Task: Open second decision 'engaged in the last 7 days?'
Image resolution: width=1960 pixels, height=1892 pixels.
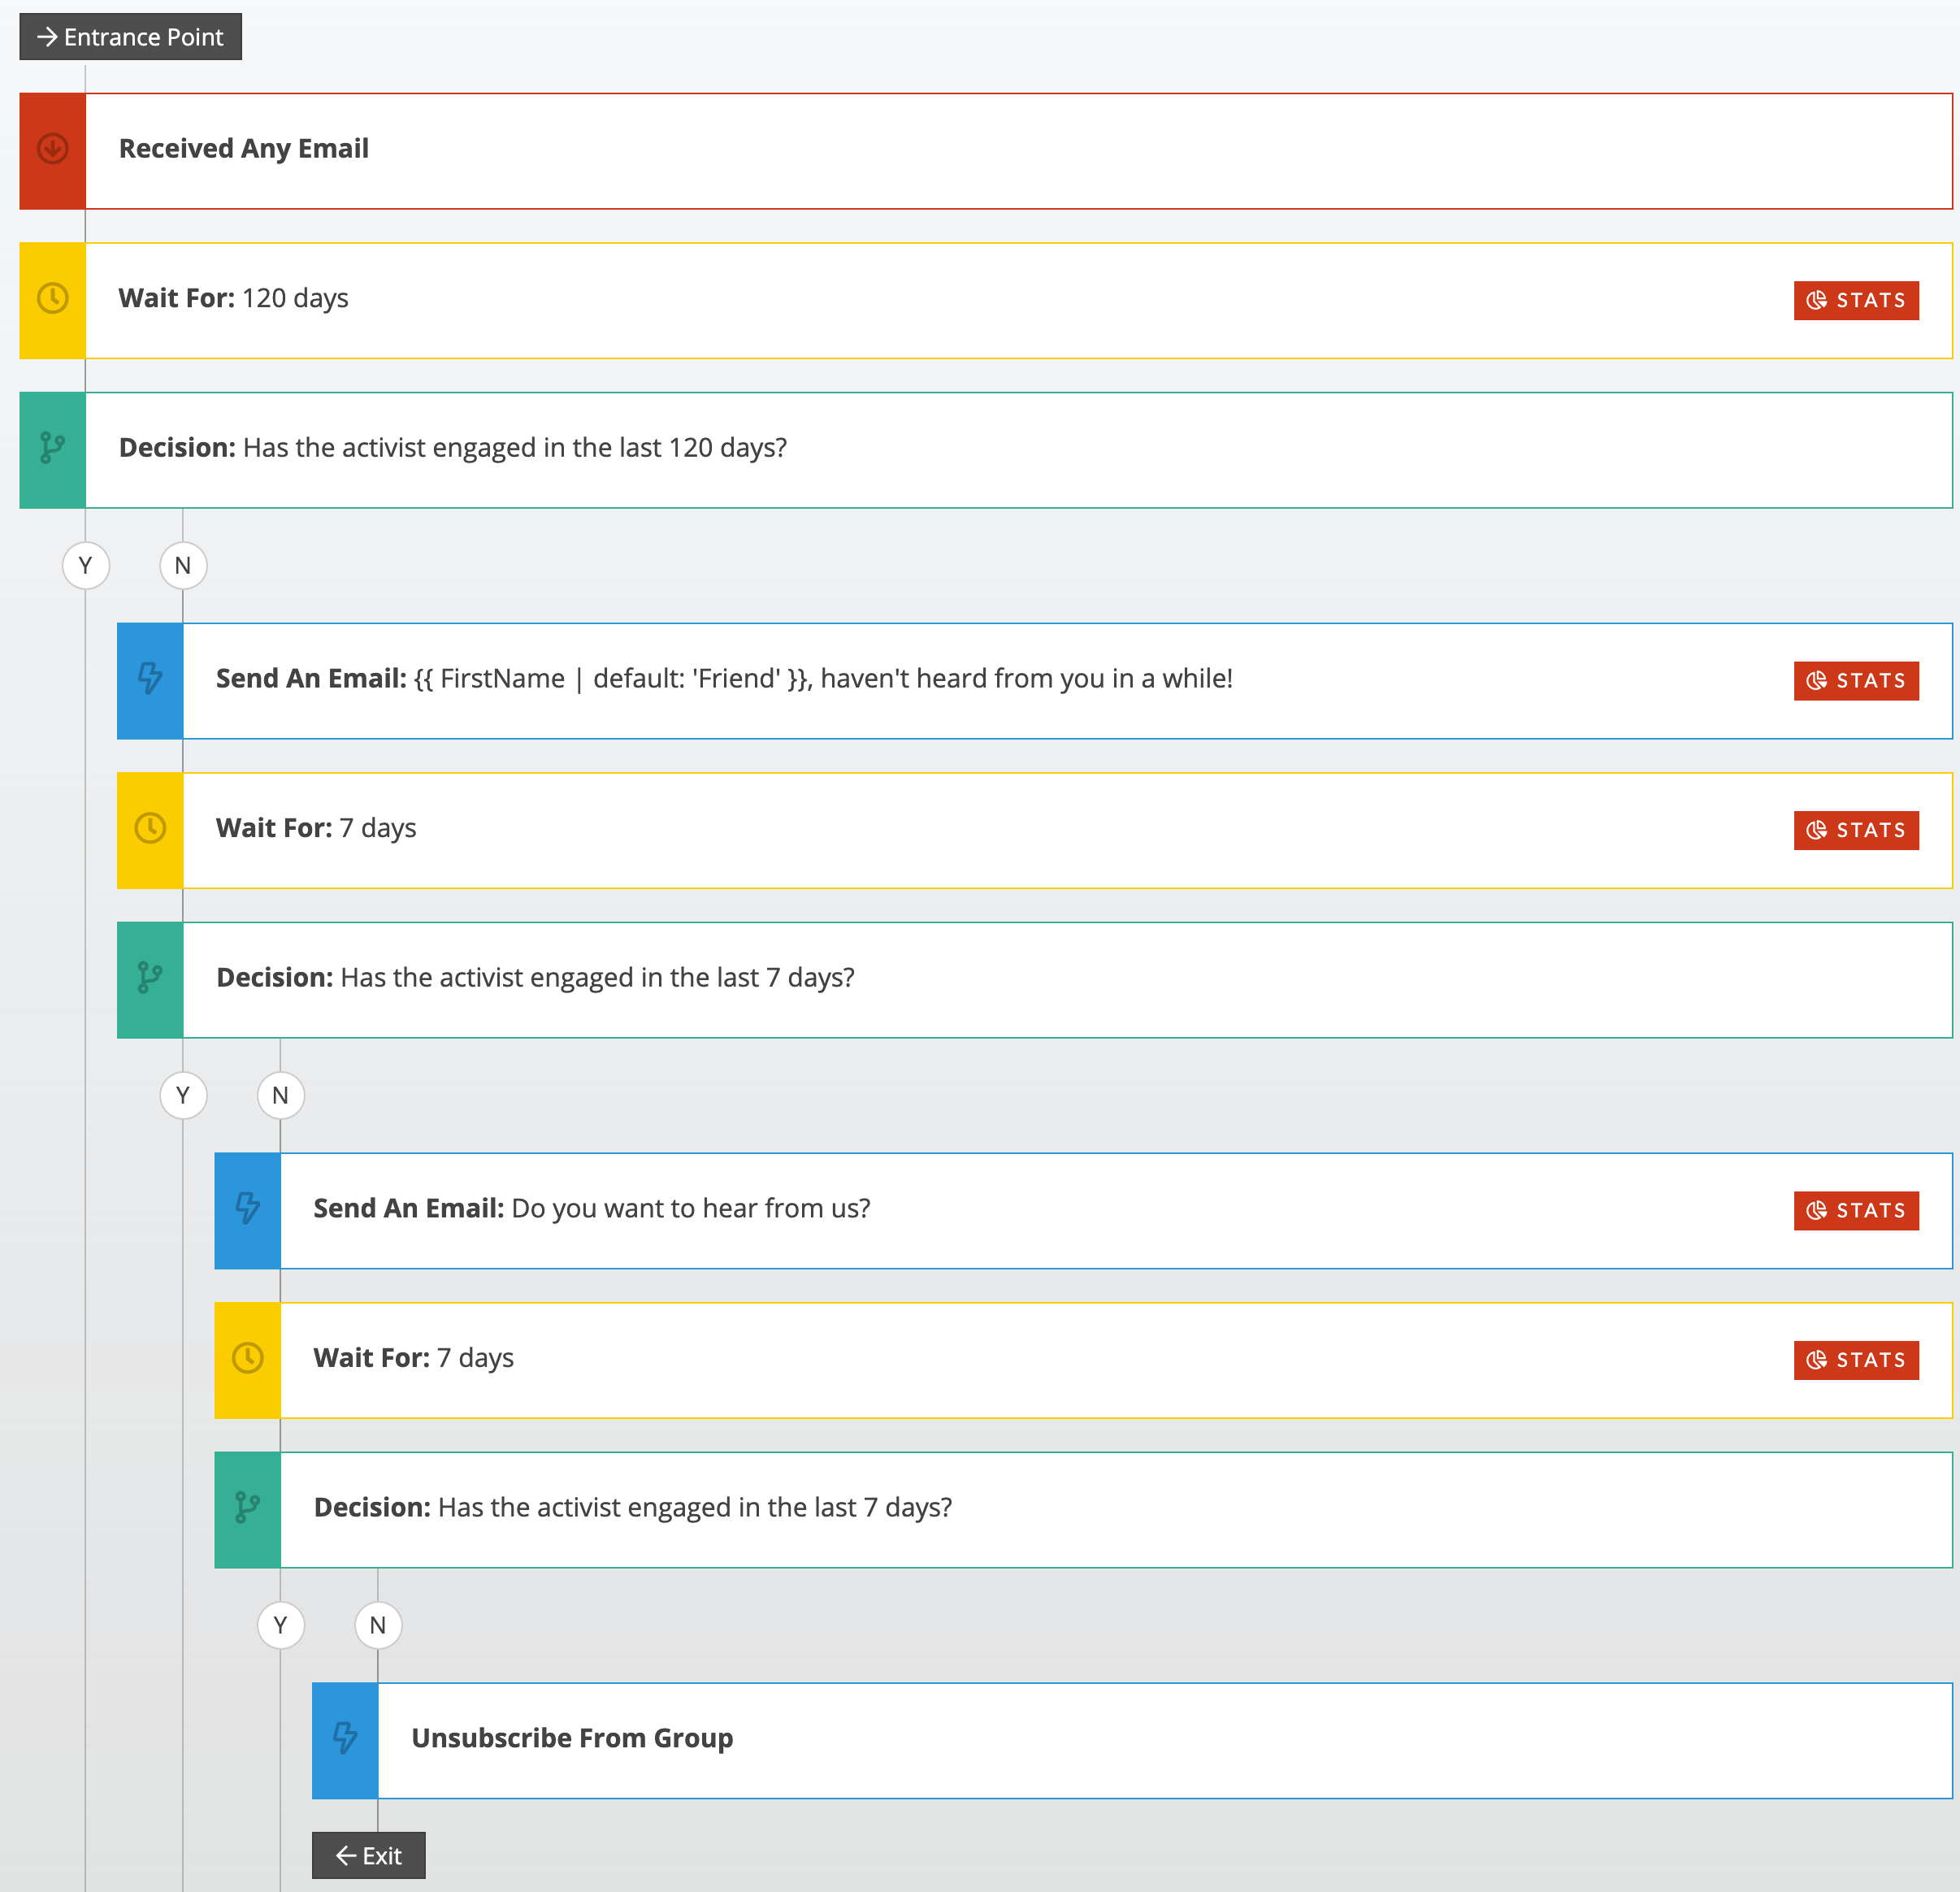Action: point(1084,1510)
